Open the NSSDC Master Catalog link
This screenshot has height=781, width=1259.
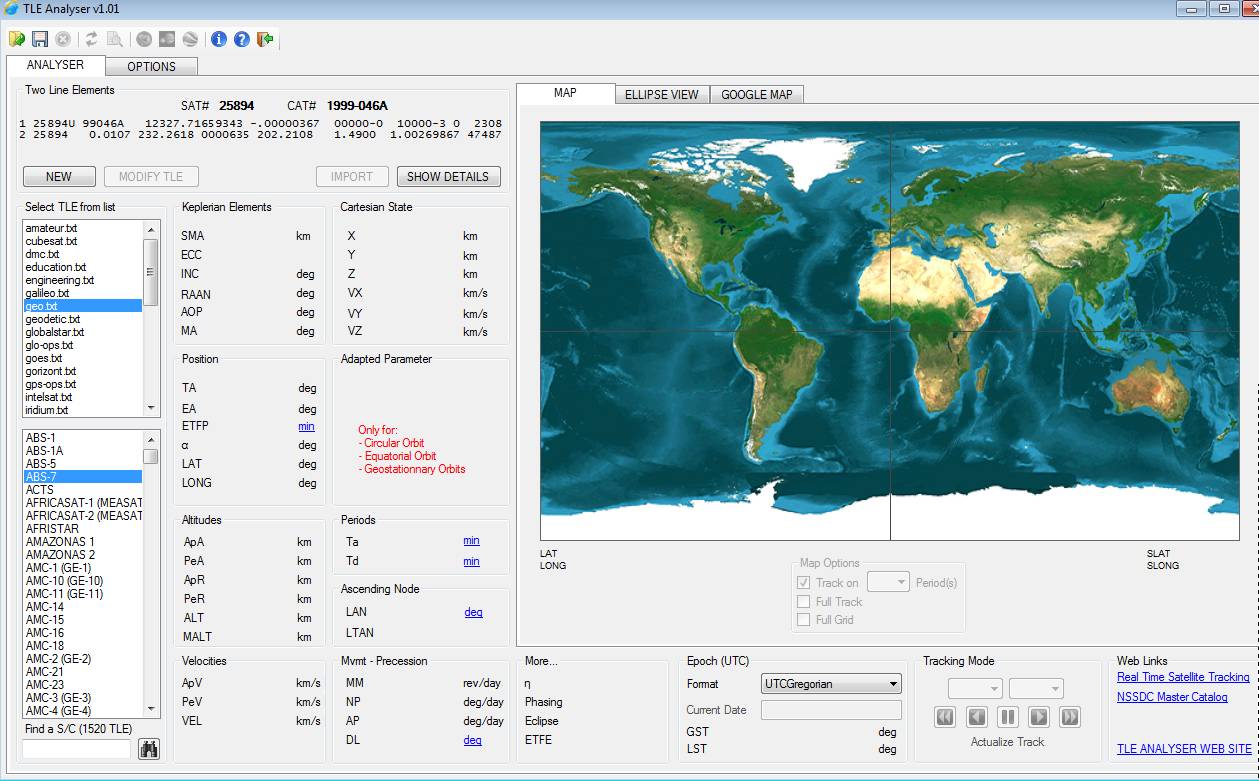pyautogui.click(x=1172, y=697)
